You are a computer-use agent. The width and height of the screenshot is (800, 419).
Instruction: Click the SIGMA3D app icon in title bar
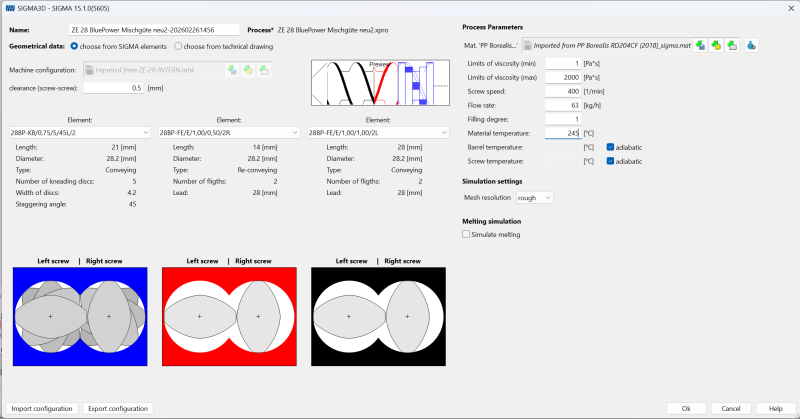pos(10,8)
